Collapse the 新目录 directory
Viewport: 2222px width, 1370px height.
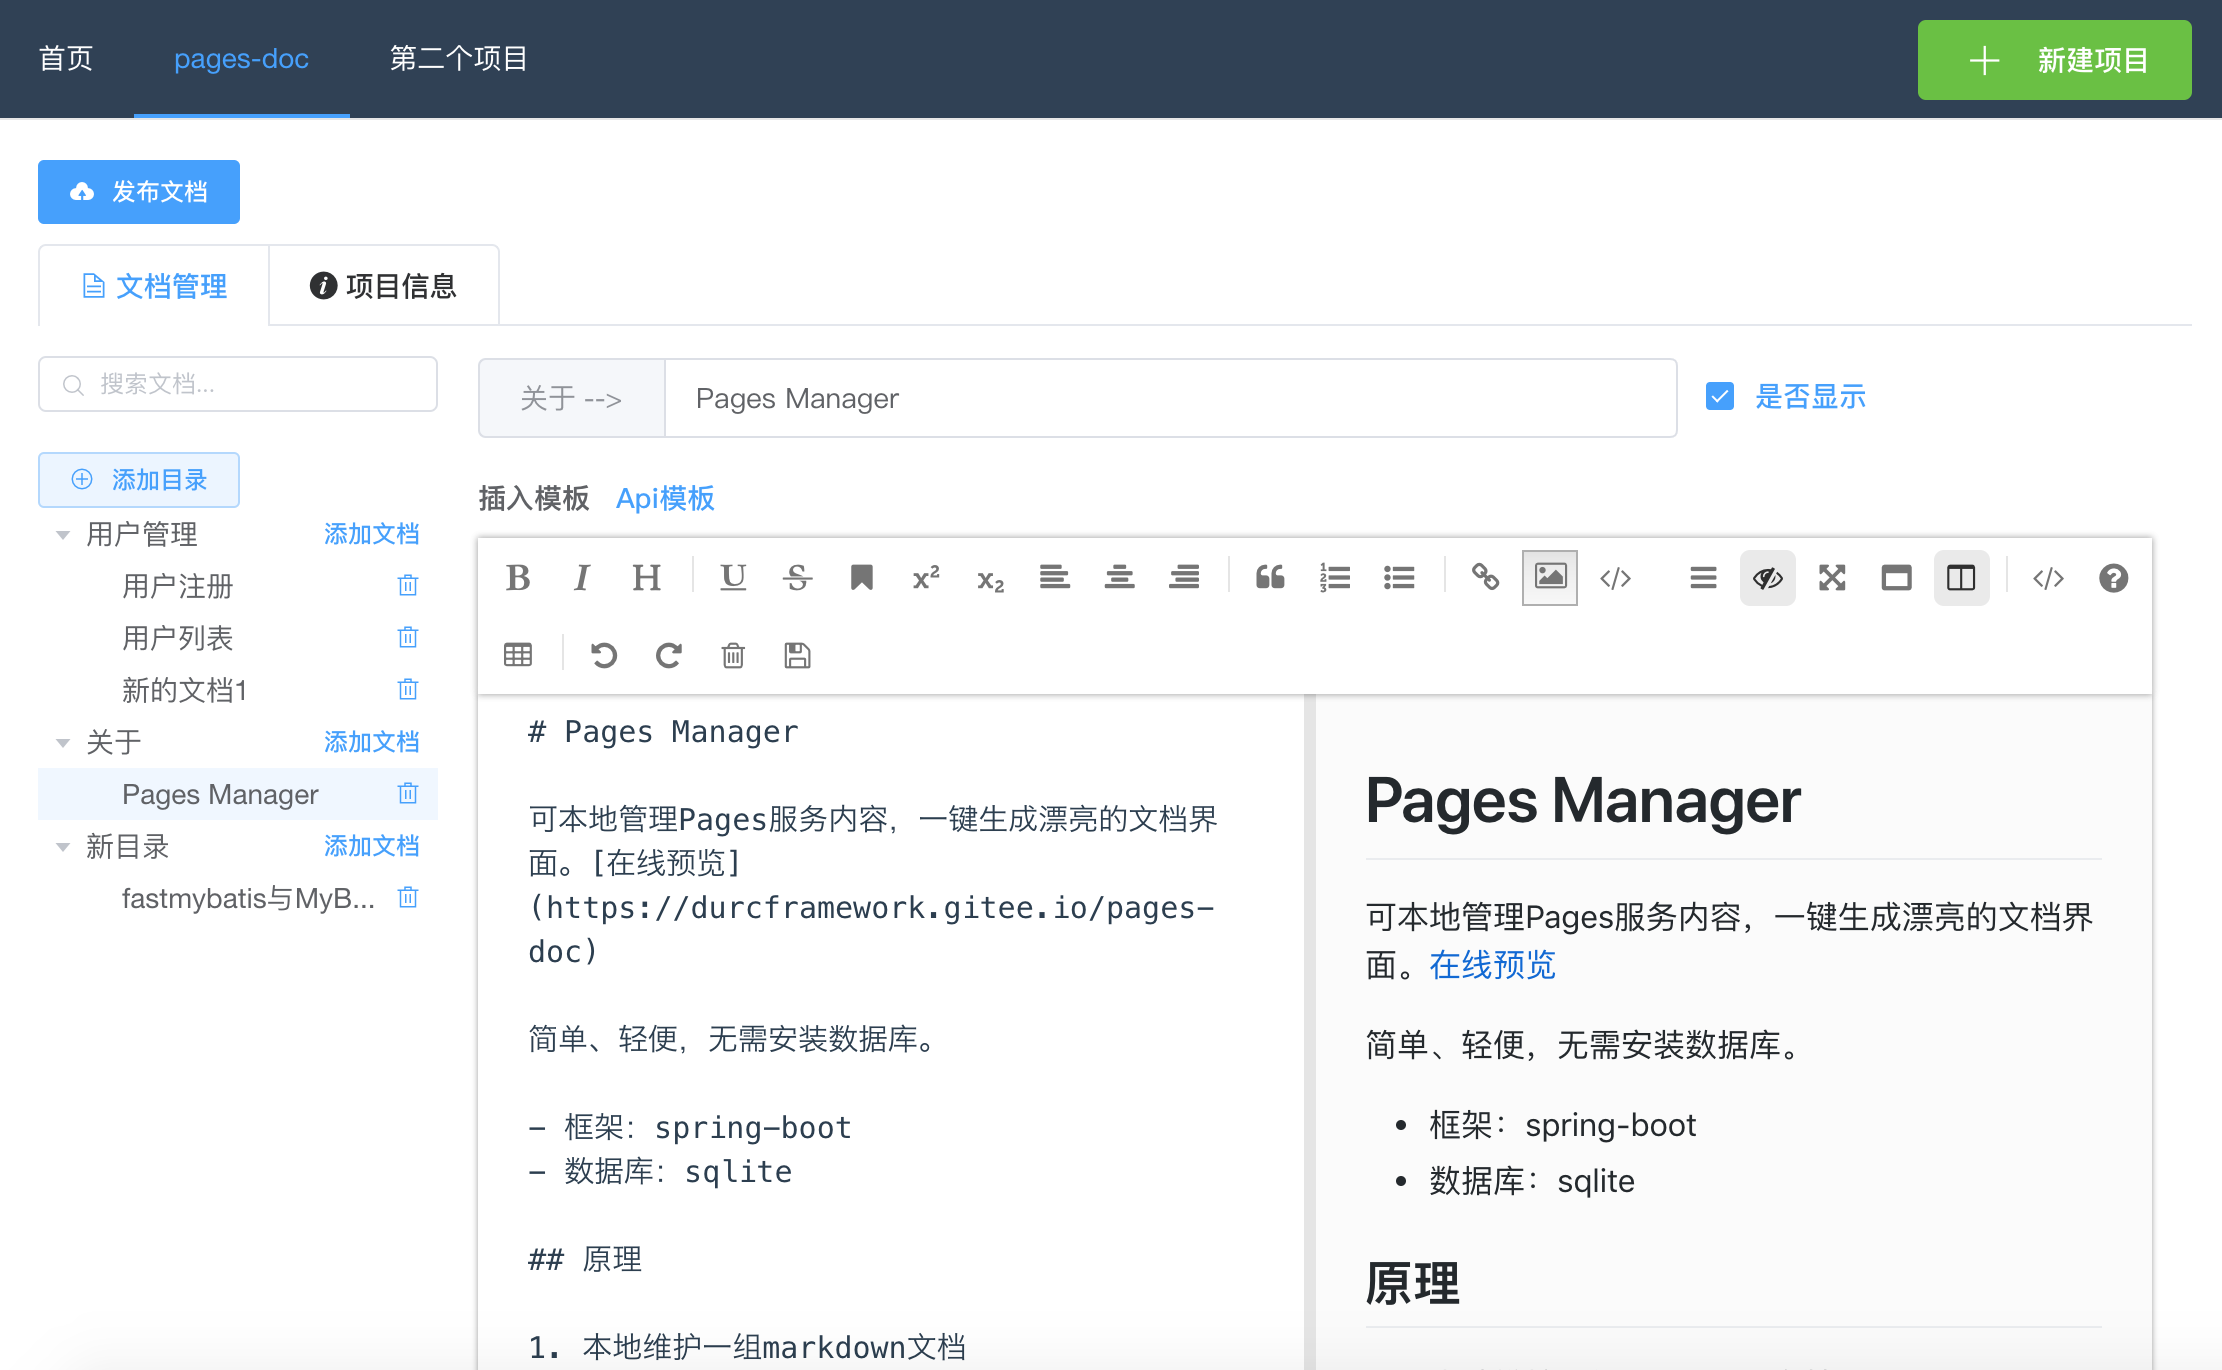(63, 847)
